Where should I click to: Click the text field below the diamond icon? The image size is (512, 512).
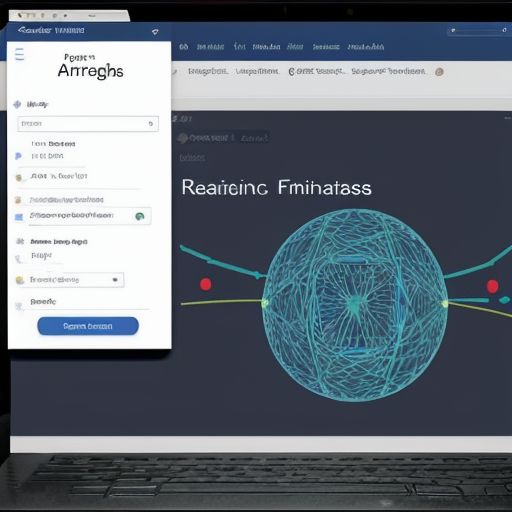click(x=88, y=124)
